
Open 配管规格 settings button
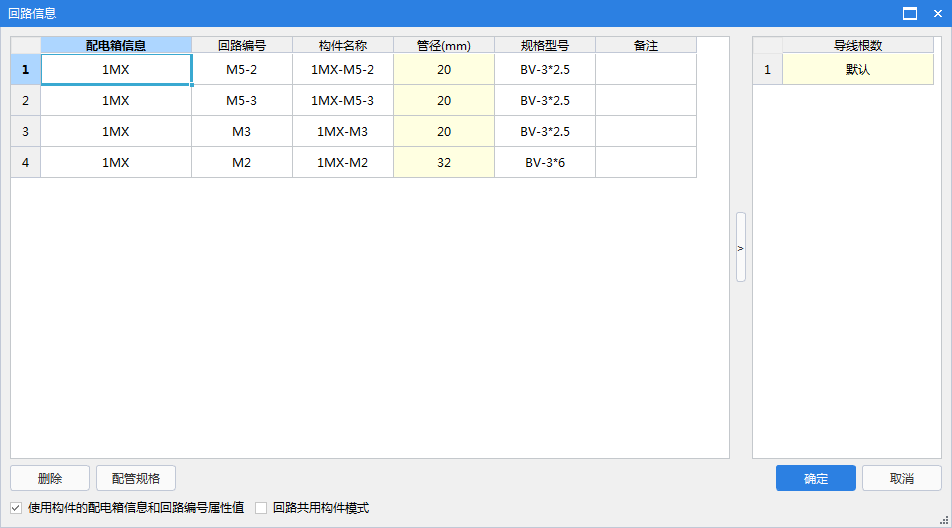(x=135, y=478)
